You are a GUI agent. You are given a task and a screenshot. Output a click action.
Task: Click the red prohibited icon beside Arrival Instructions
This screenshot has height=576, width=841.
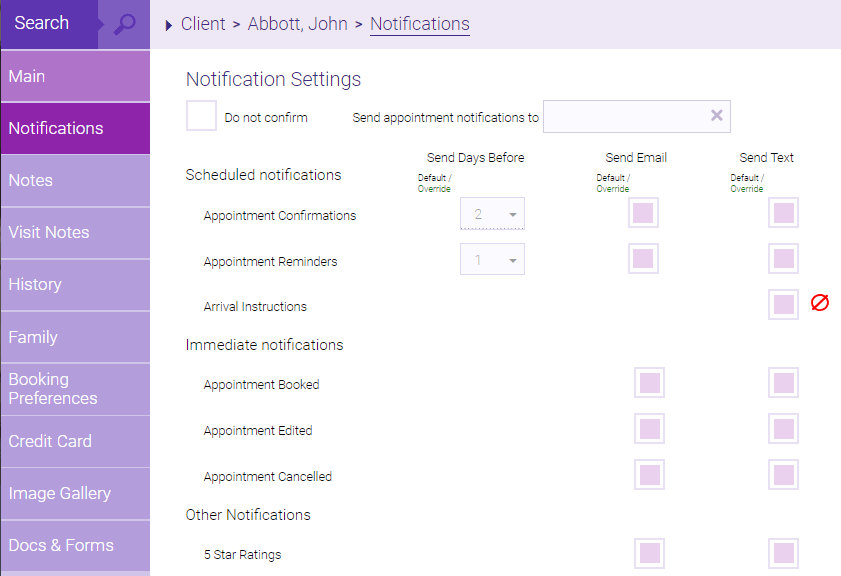[x=820, y=302]
